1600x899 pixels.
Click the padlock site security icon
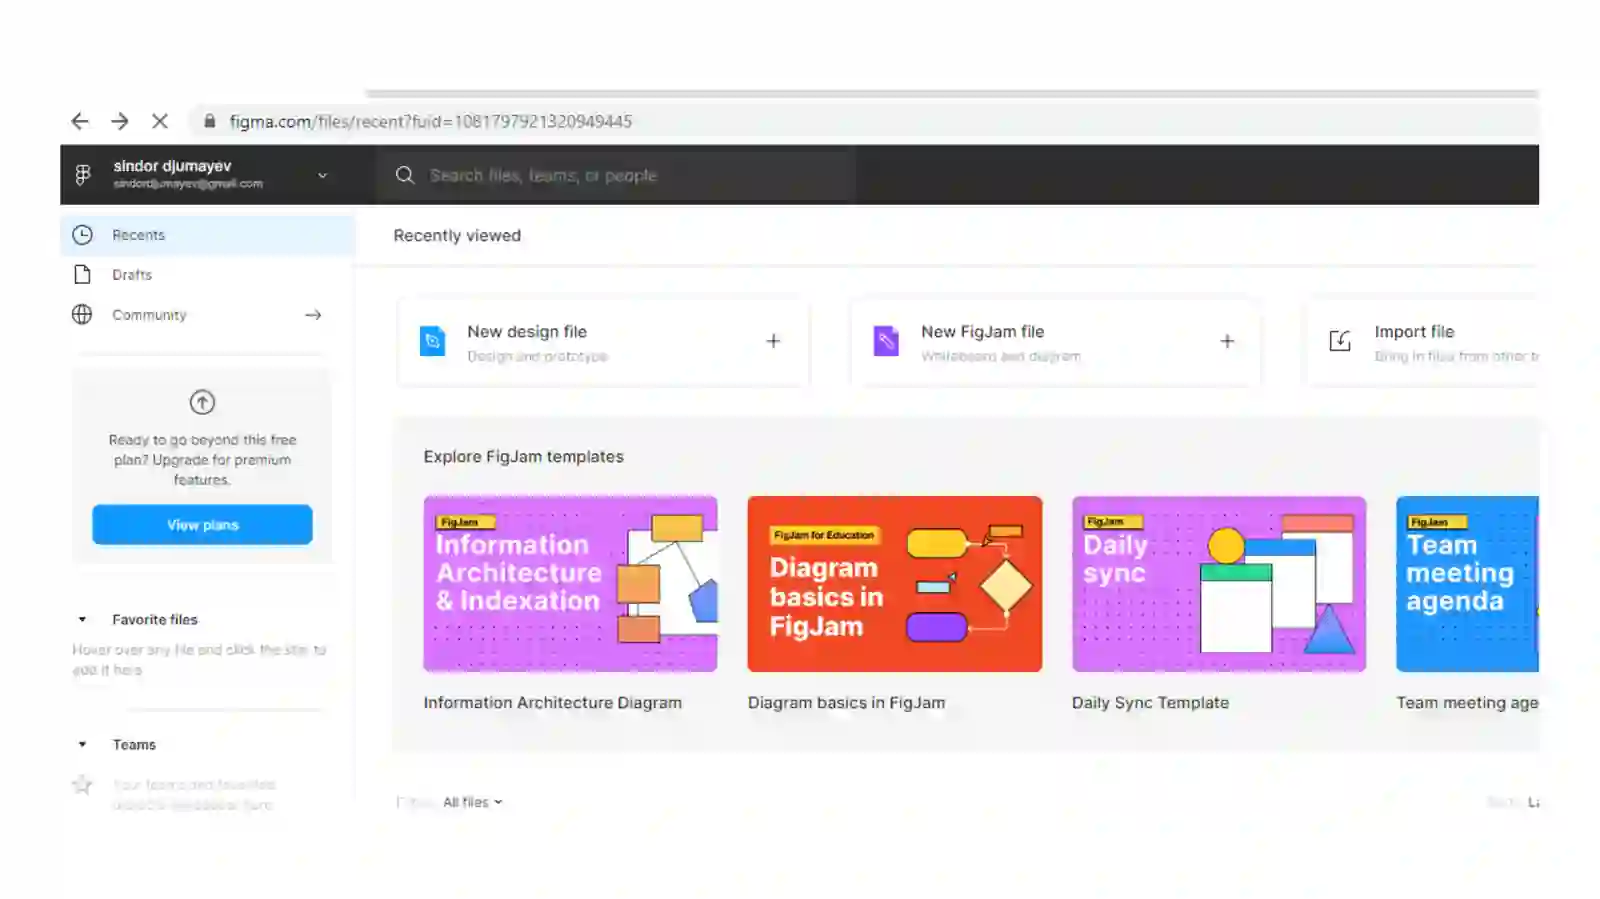click(209, 121)
